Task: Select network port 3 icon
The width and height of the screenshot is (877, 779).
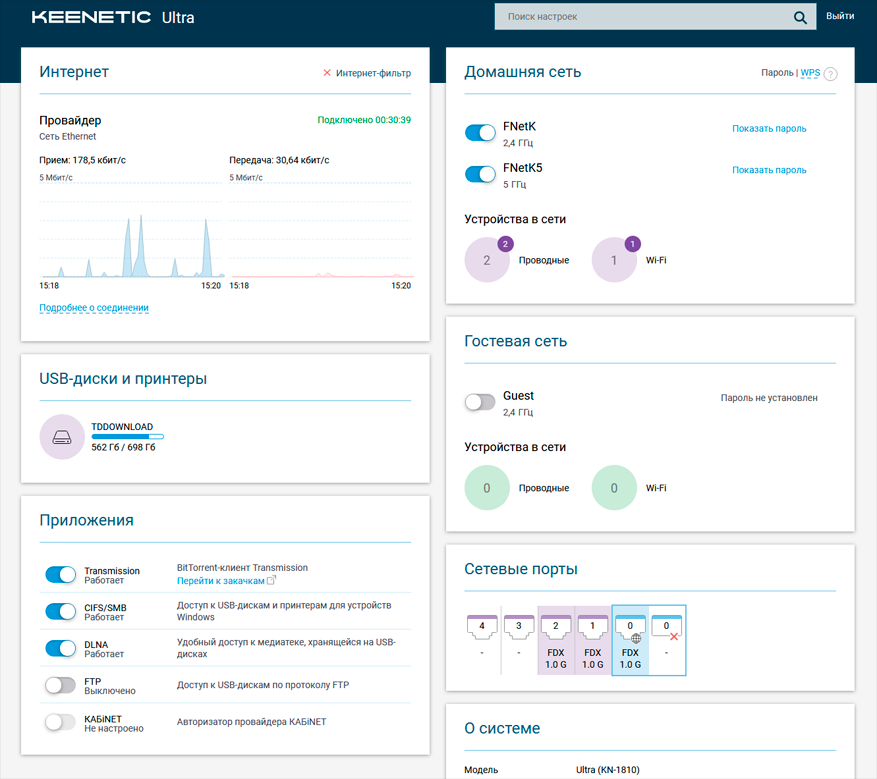Action: click(x=518, y=627)
